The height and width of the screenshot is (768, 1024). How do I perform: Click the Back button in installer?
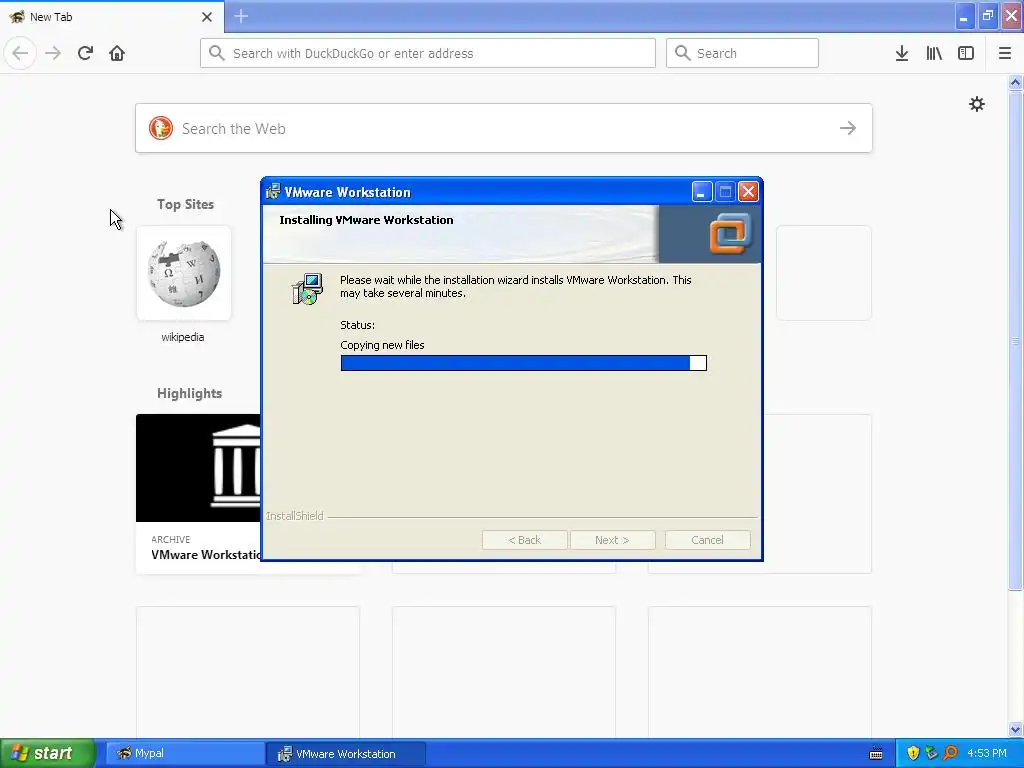(524, 540)
